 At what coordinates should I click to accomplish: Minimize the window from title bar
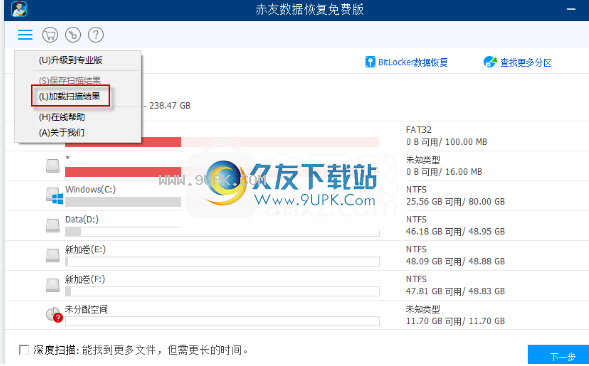(571, 9)
